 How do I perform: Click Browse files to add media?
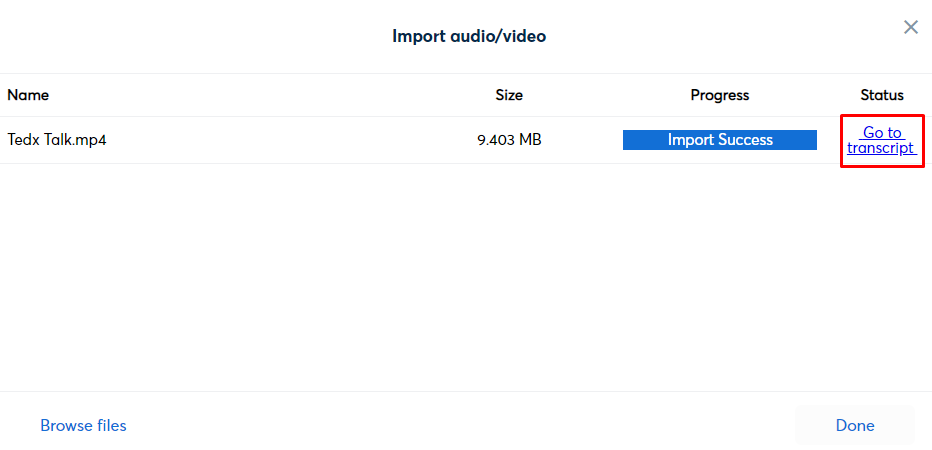[x=83, y=426]
